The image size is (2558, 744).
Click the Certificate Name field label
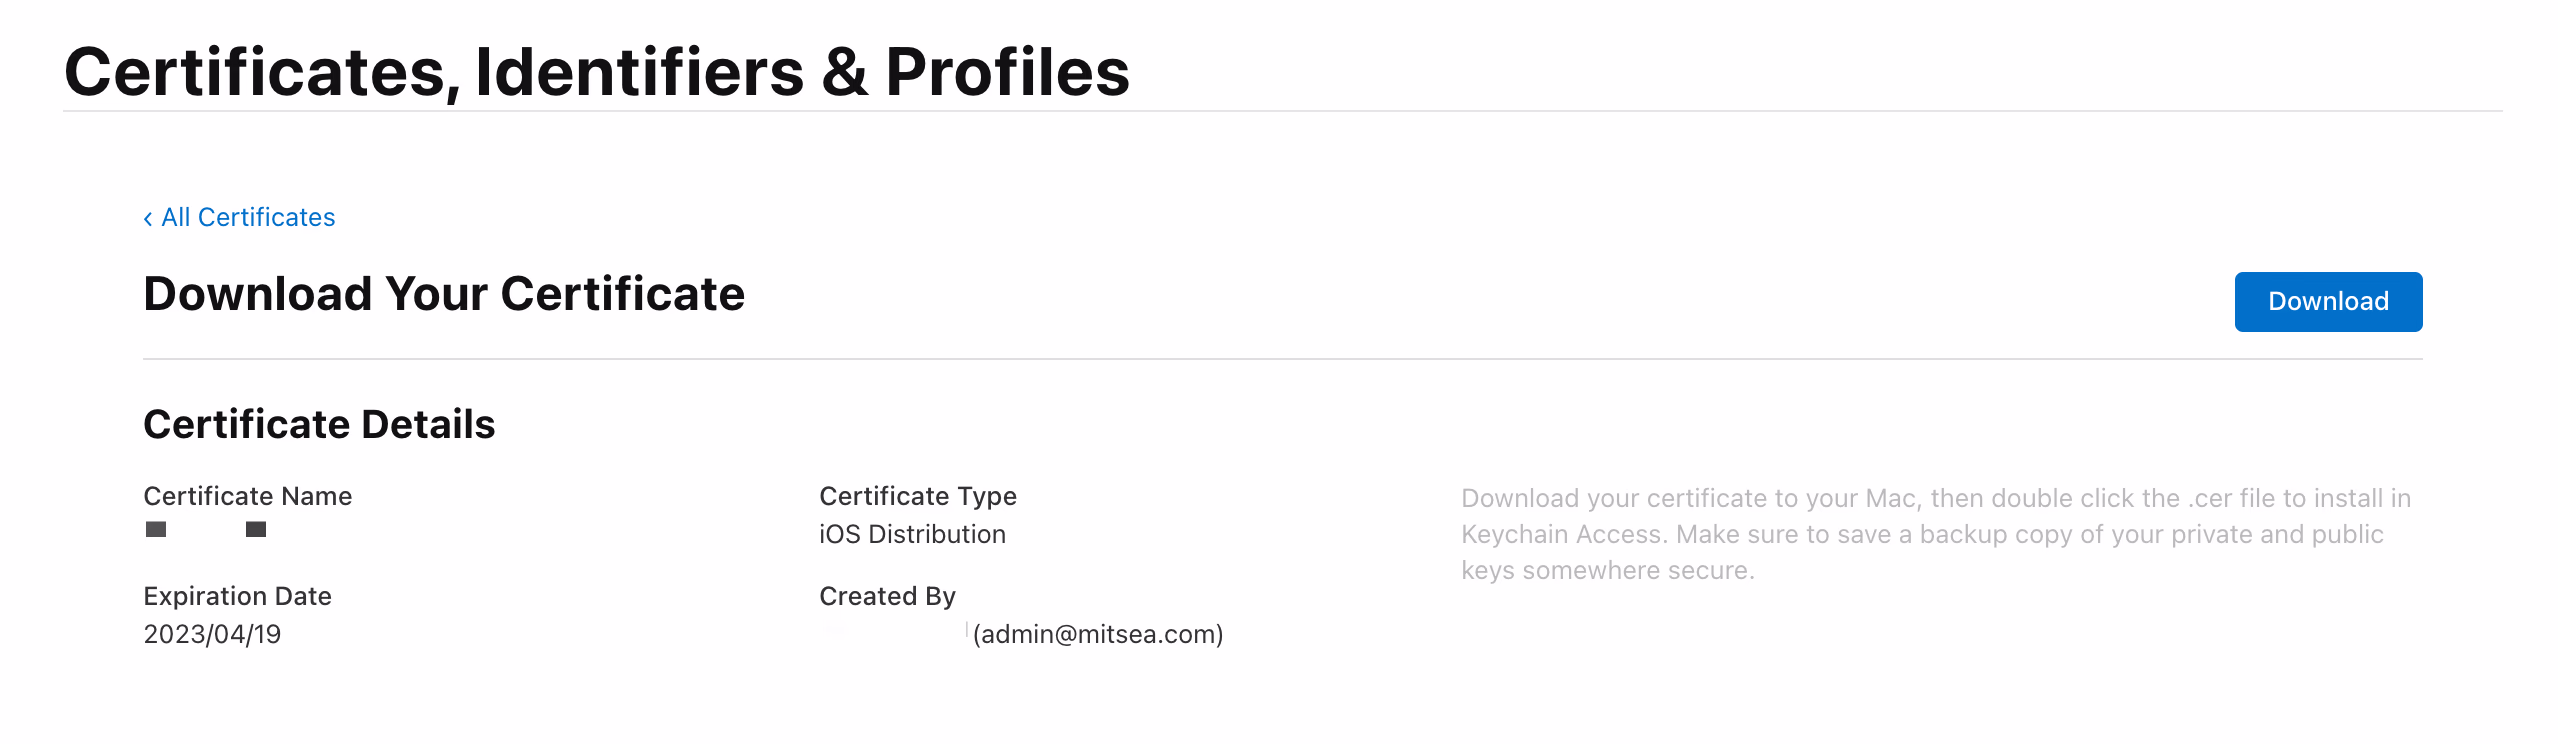[247, 496]
